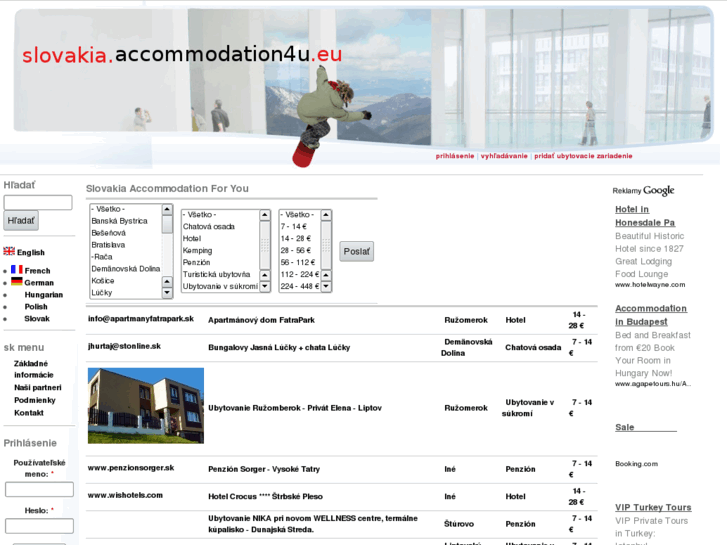The width and height of the screenshot is (727, 545).
Task: Click the UK flag icon next to English
Action: pyautogui.click(x=9, y=251)
